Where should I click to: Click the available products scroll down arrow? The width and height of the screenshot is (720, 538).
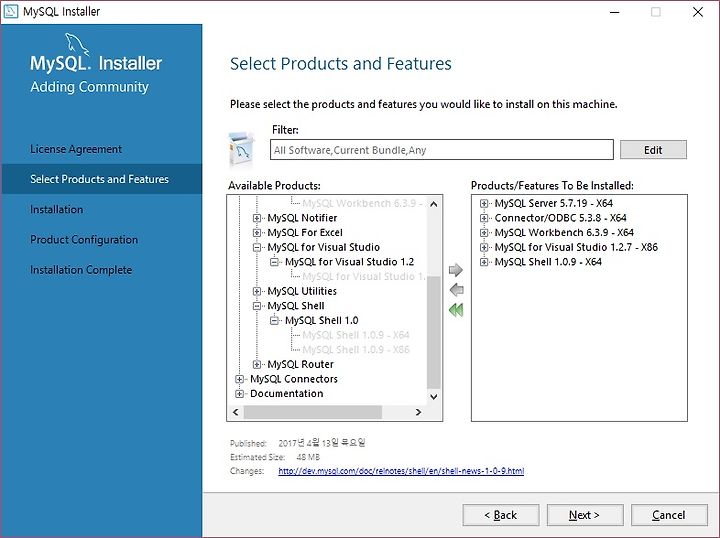pyautogui.click(x=433, y=397)
